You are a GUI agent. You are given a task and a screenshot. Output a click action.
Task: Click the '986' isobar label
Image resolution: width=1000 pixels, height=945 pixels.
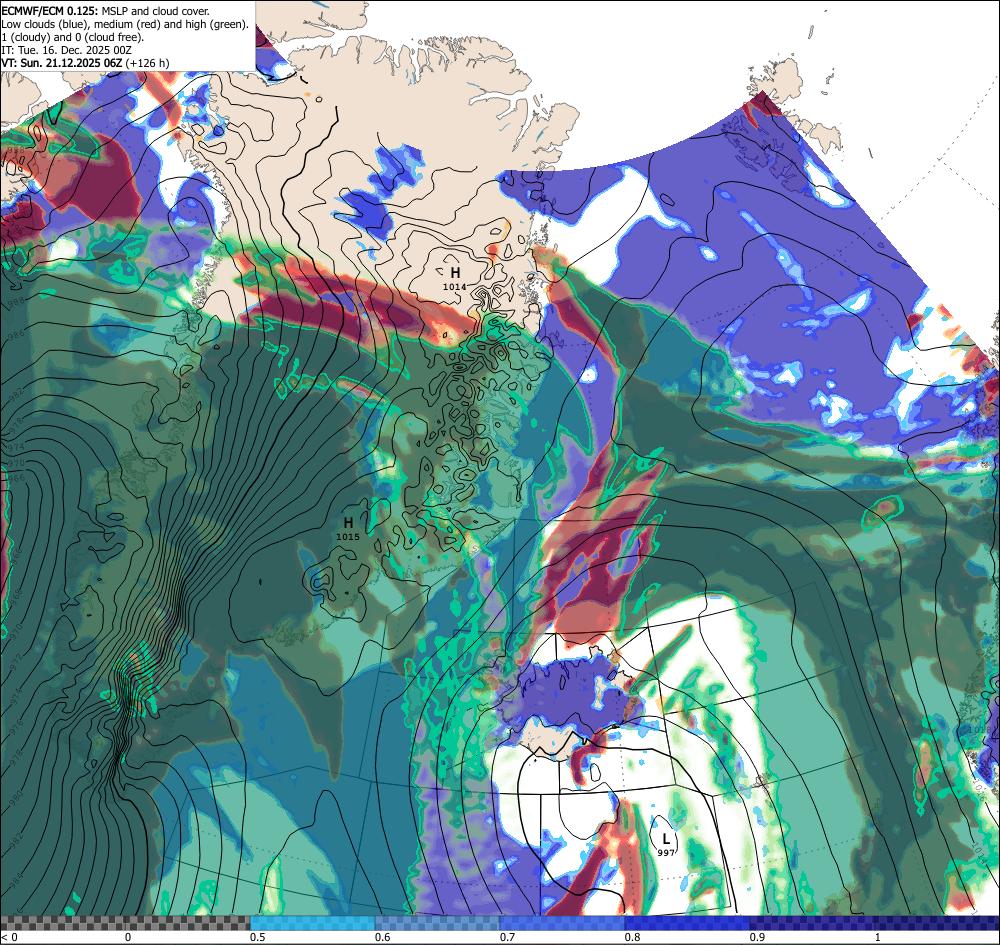[x=17, y=335]
